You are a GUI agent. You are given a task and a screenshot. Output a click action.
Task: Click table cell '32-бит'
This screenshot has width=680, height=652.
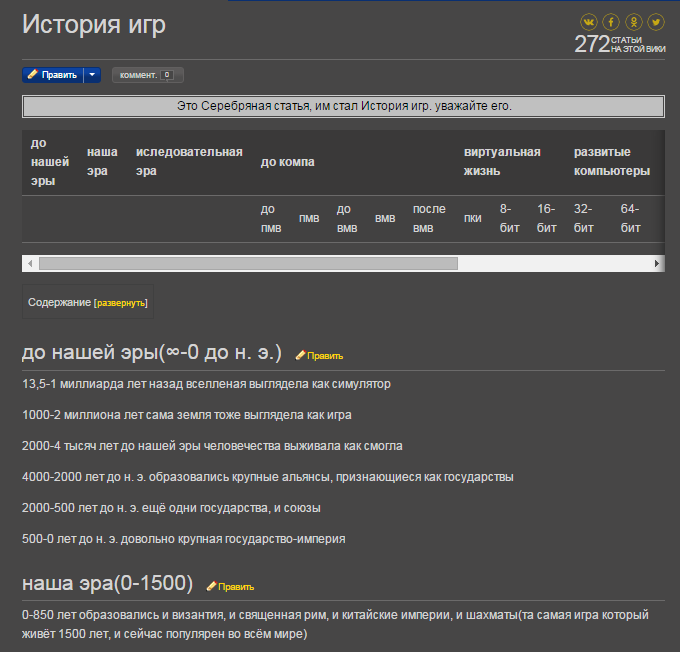[x=583, y=219]
